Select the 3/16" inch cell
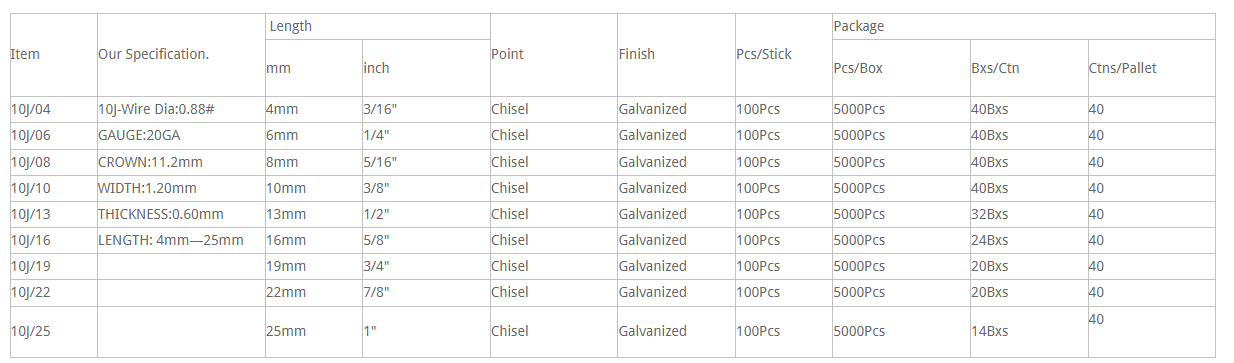The width and height of the screenshot is (1234, 363). pyautogui.click(x=426, y=109)
